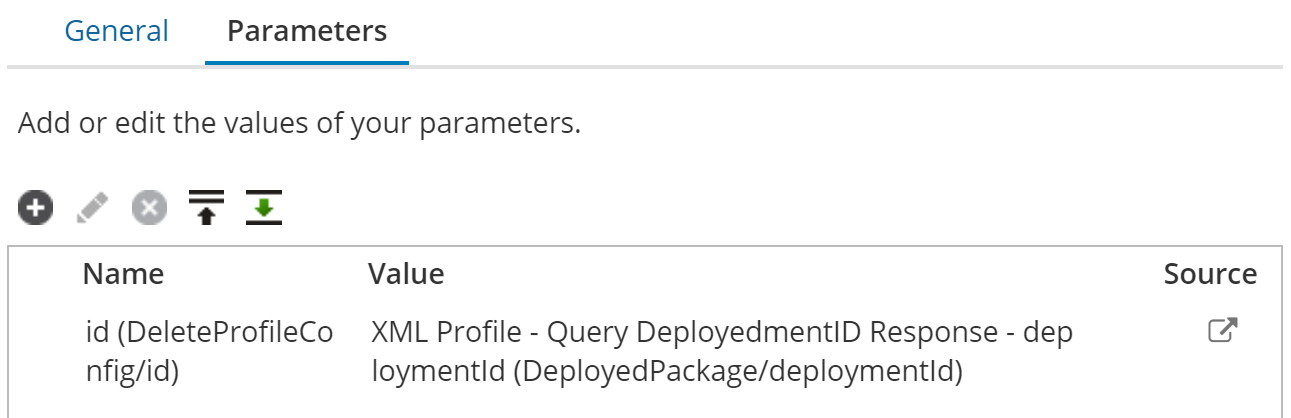The height and width of the screenshot is (418, 1291).
Task: Select the id (DeleteProfileConfig/id) parameter name
Action: (210, 332)
